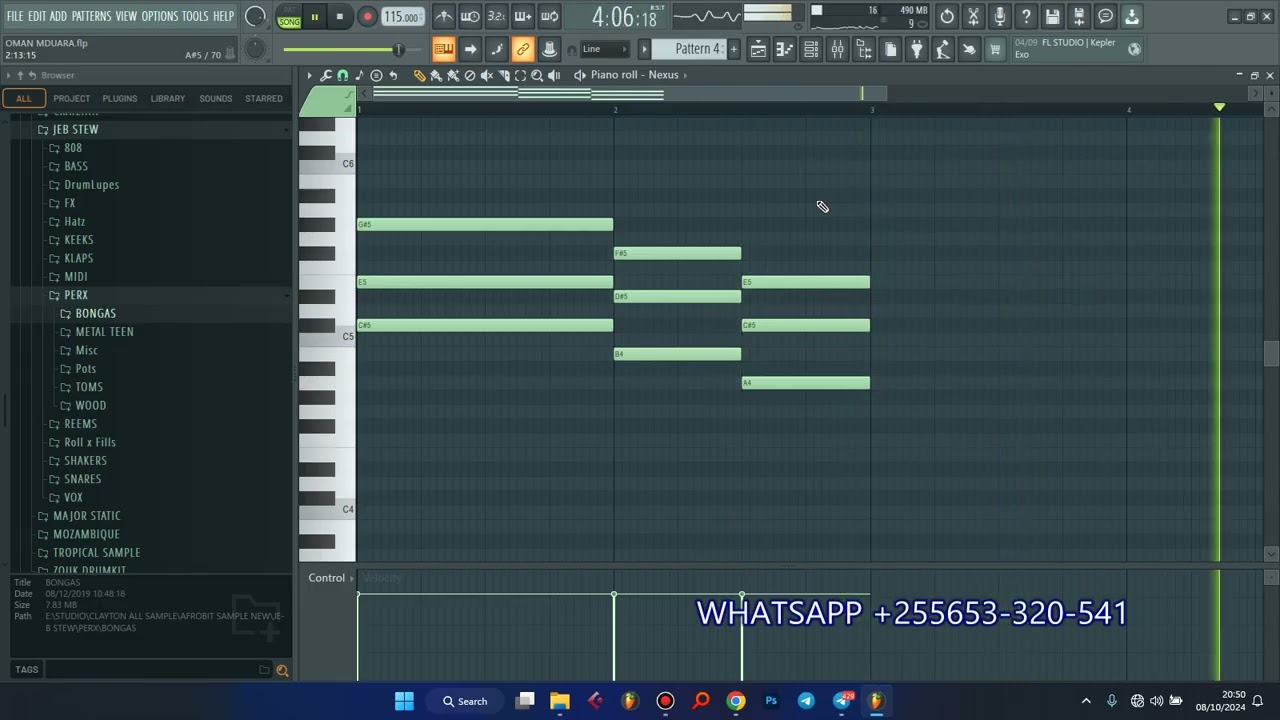The height and width of the screenshot is (720, 1280).
Task: Open the plugin picker plug icon
Action: pos(916,49)
